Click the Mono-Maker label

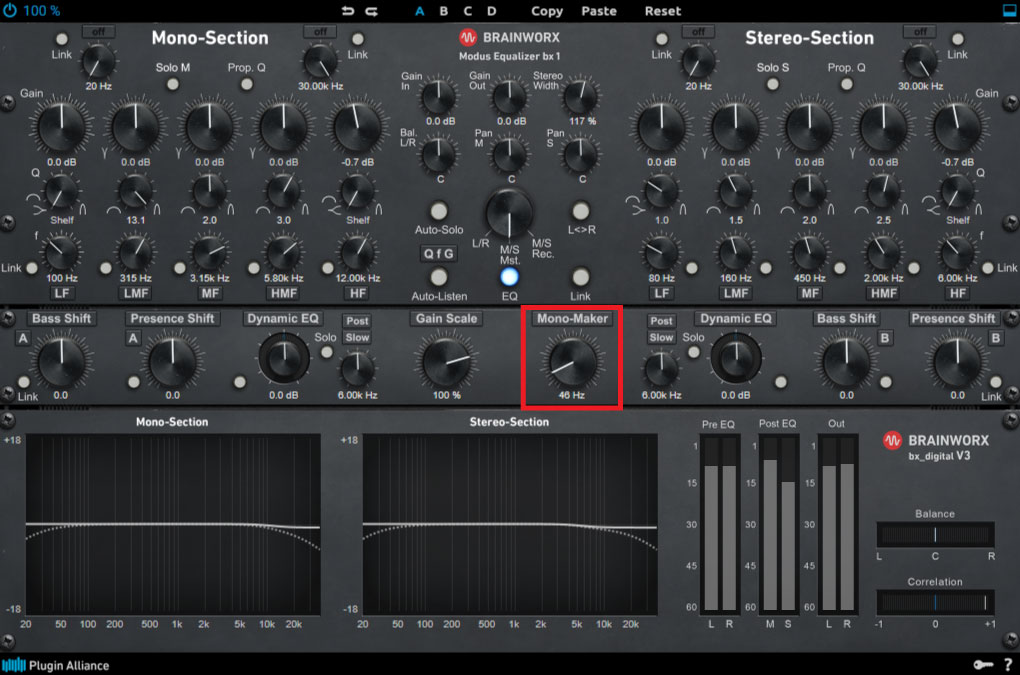(x=572, y=318)
